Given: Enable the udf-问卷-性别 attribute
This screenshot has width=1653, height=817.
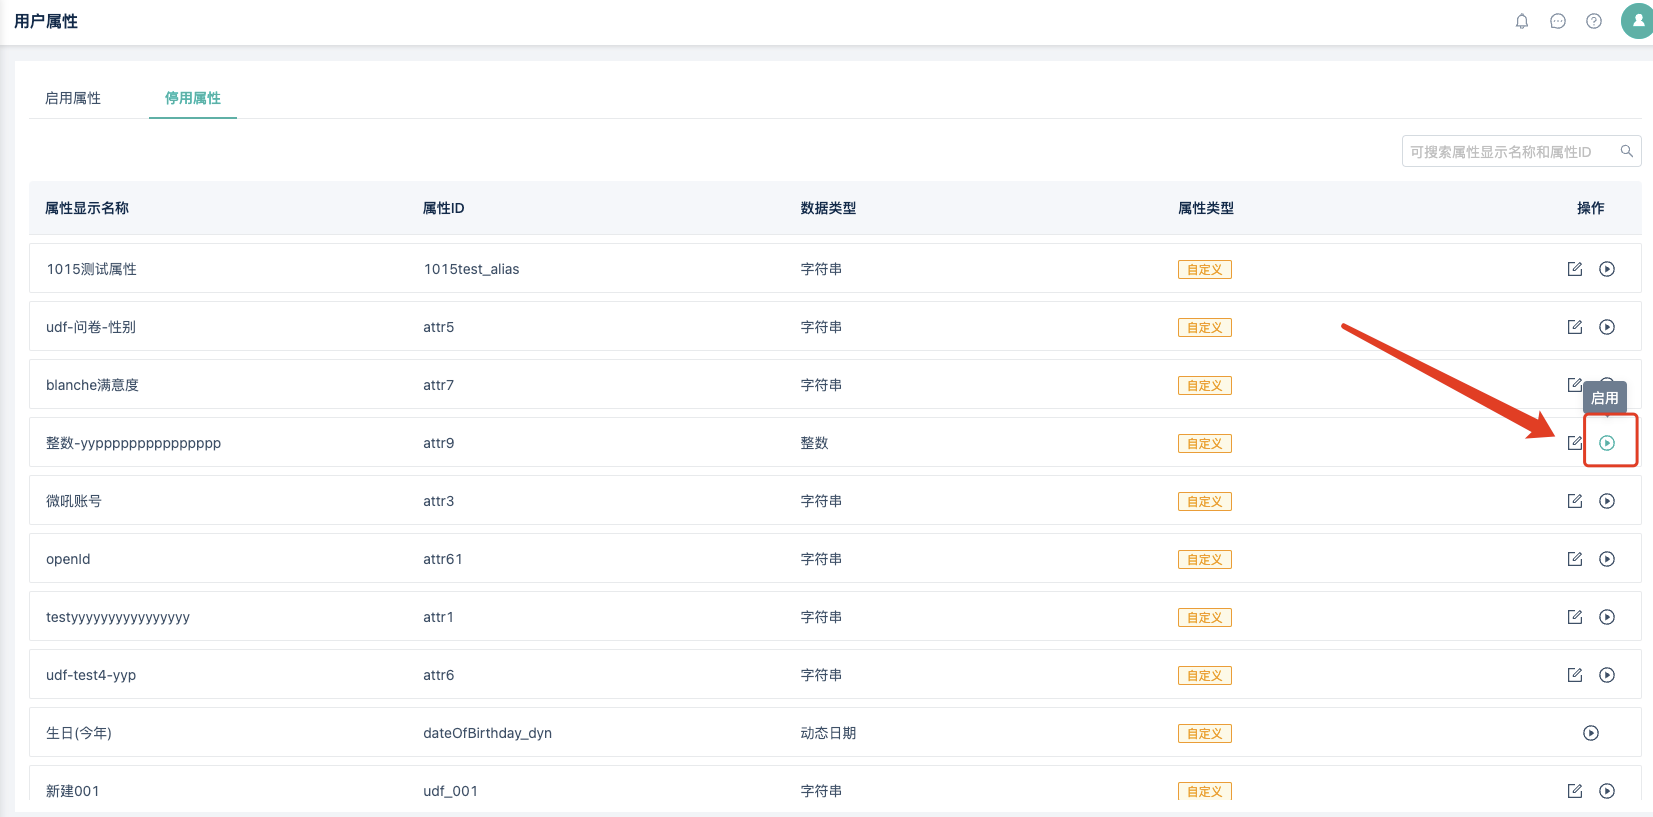Looking at the screenshot, I should (x=1607, y=327).
